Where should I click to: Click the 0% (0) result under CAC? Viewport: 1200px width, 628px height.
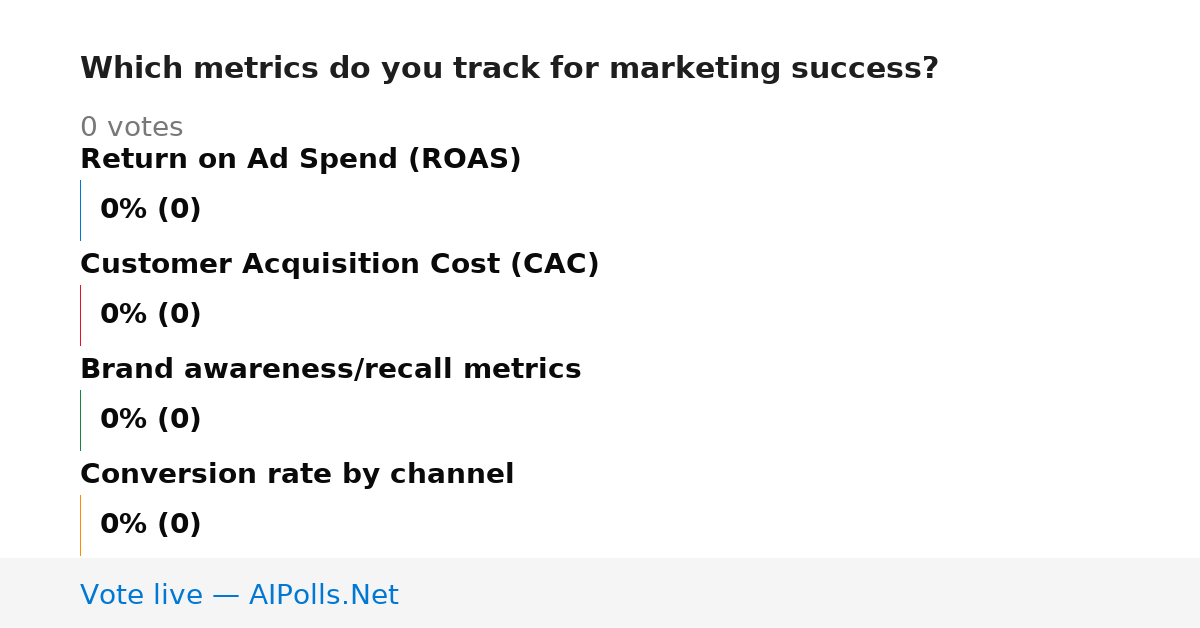tap(150, 315)
